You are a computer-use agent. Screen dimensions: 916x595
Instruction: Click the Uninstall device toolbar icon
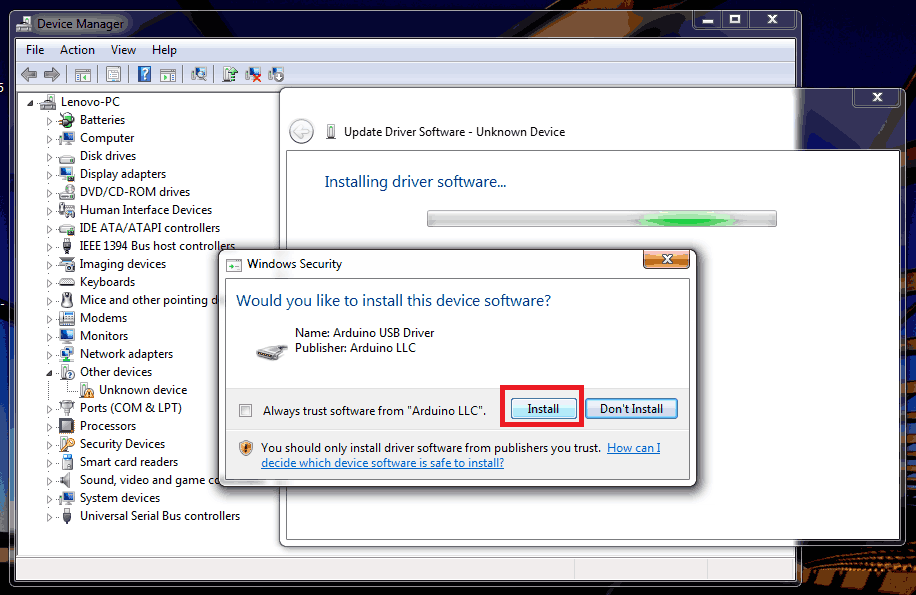pos(252,74)
